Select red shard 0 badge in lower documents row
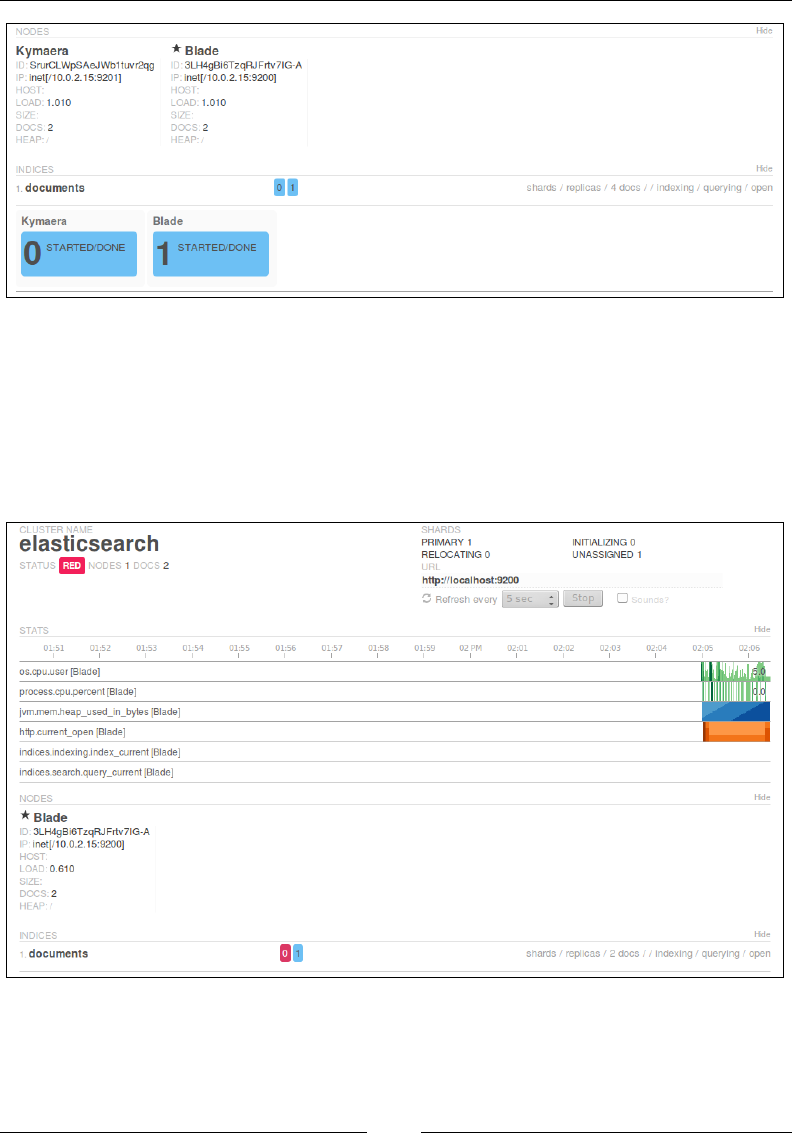This screenshot has height=1142, width=792. click(x=285, y=953)
